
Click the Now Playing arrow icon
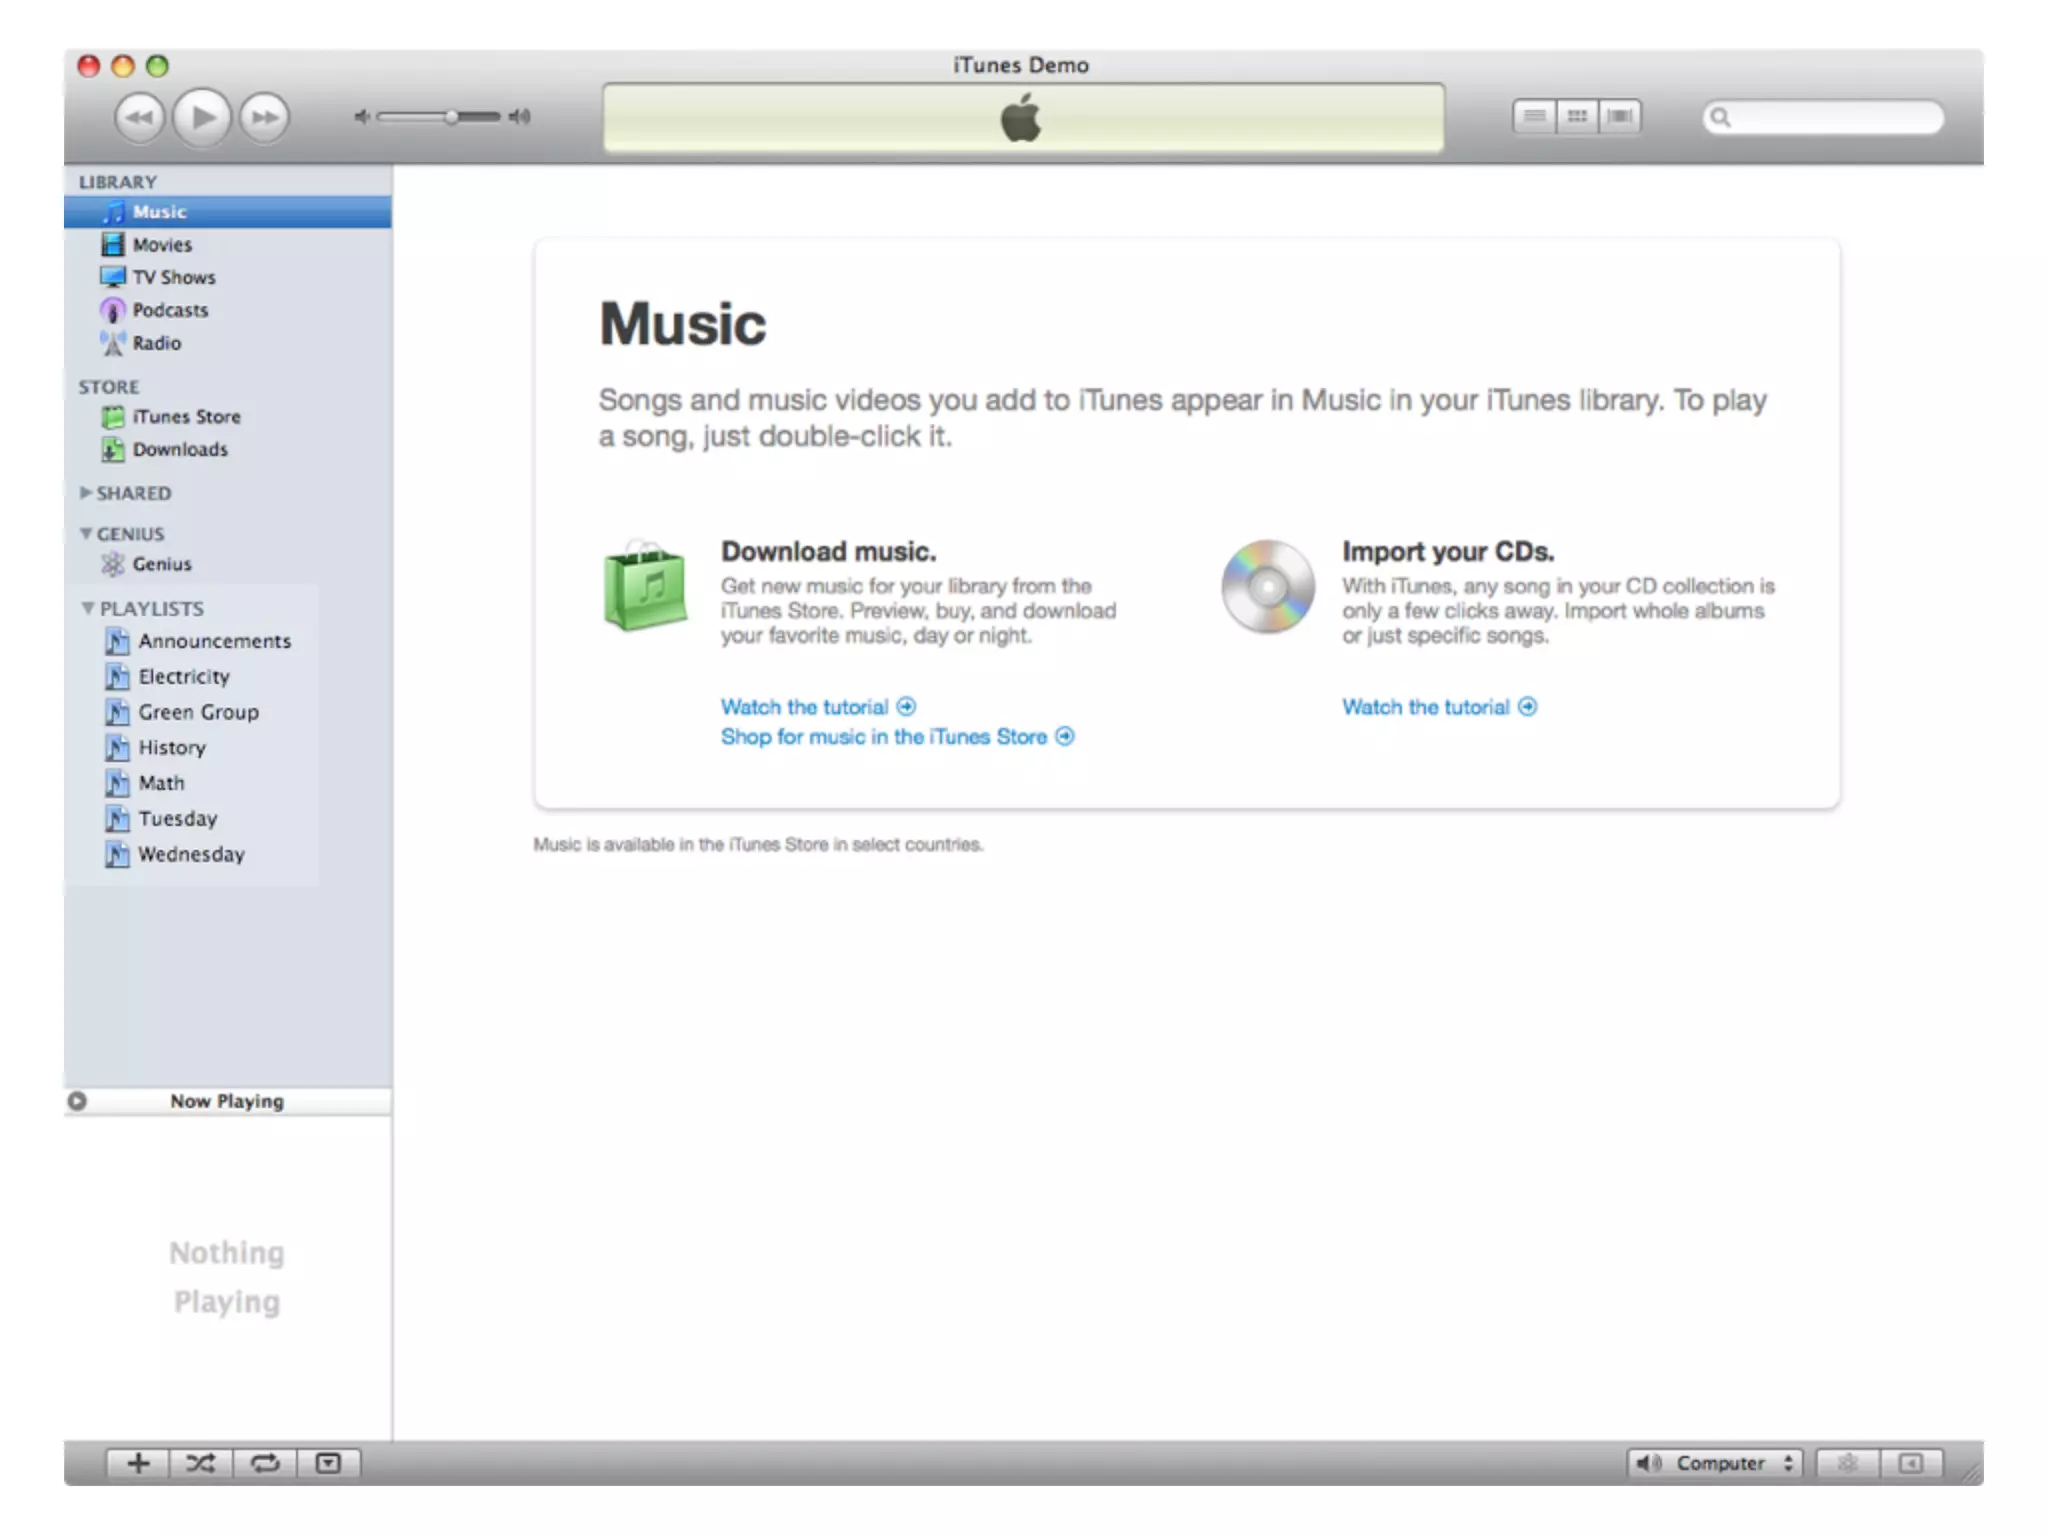pyautogui.click(x=77, y=1101)
